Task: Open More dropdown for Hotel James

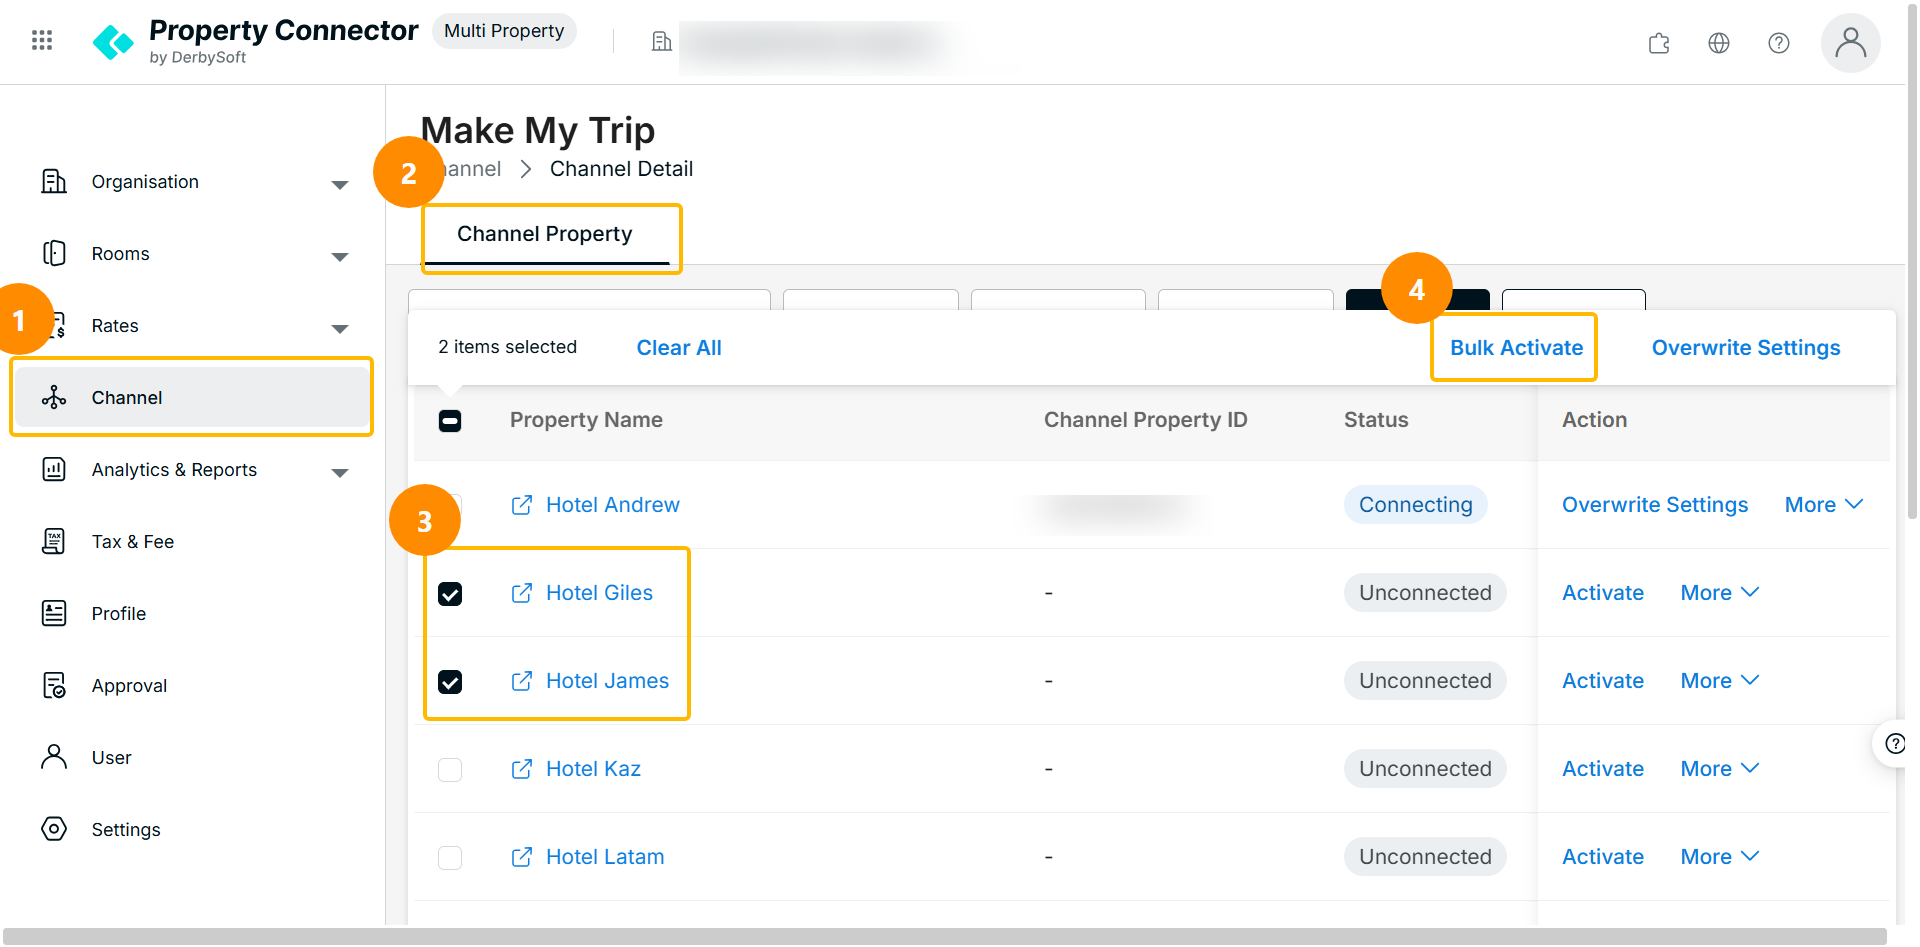Action: pyautogui.click(x=1720, y=681)
